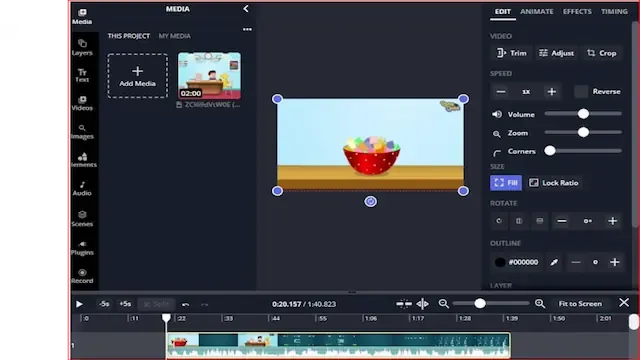This screenshot has height=360, width=640.
Task: Click the Add Media box
Action: (138, 76)
